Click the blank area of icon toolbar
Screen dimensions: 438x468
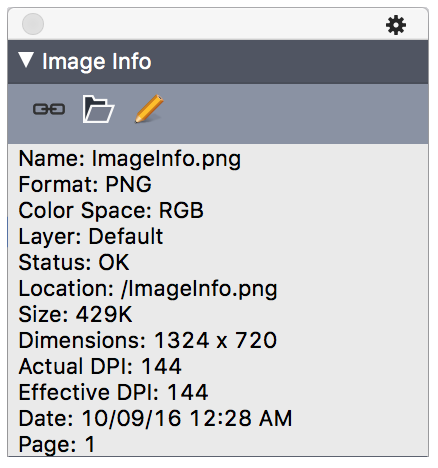(293, 113)
